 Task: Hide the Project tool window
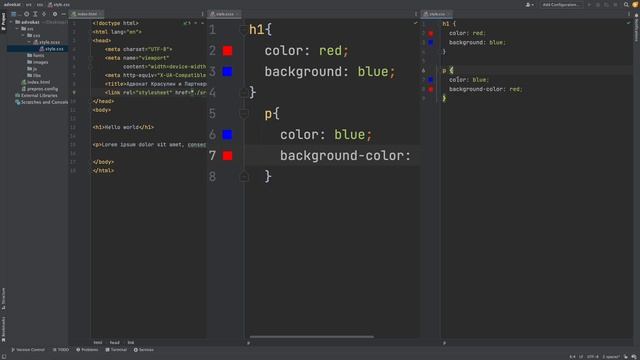pyautogui.click(x=63, y=14)
